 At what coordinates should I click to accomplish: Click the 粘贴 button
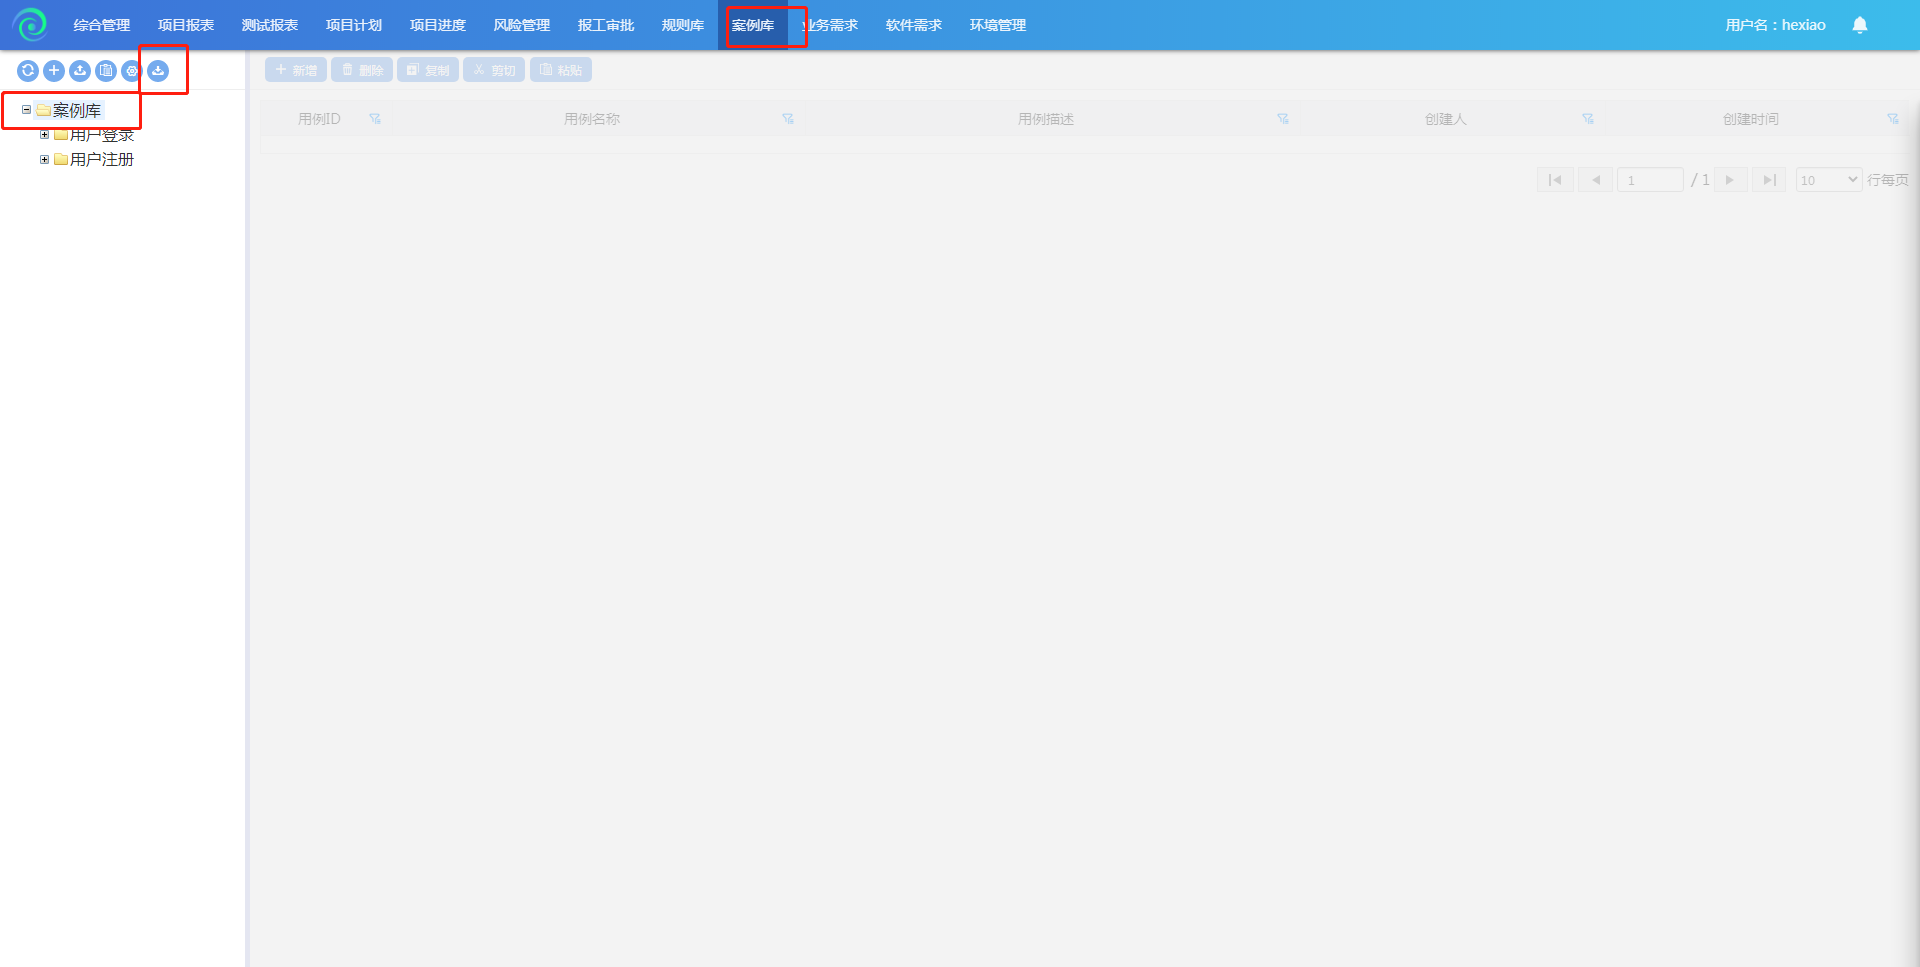click(561, 70)
